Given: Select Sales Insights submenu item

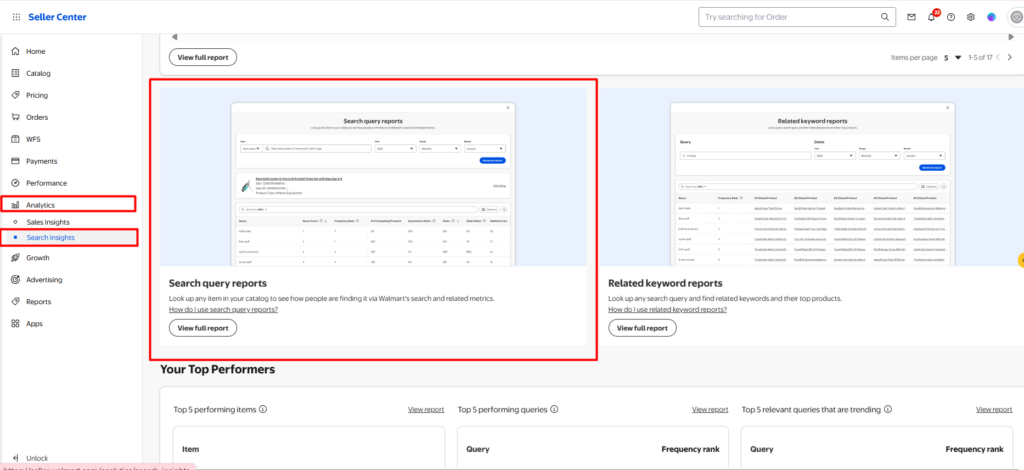Looking at the screenshot, I should (48, 222).
